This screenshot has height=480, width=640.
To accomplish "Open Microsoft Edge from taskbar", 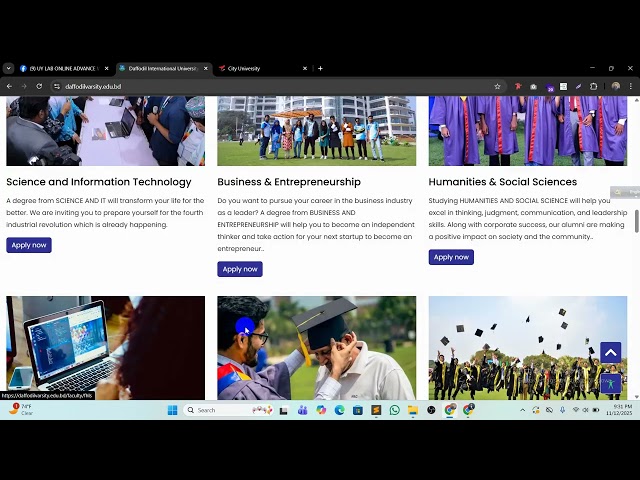I will (340, 410).
